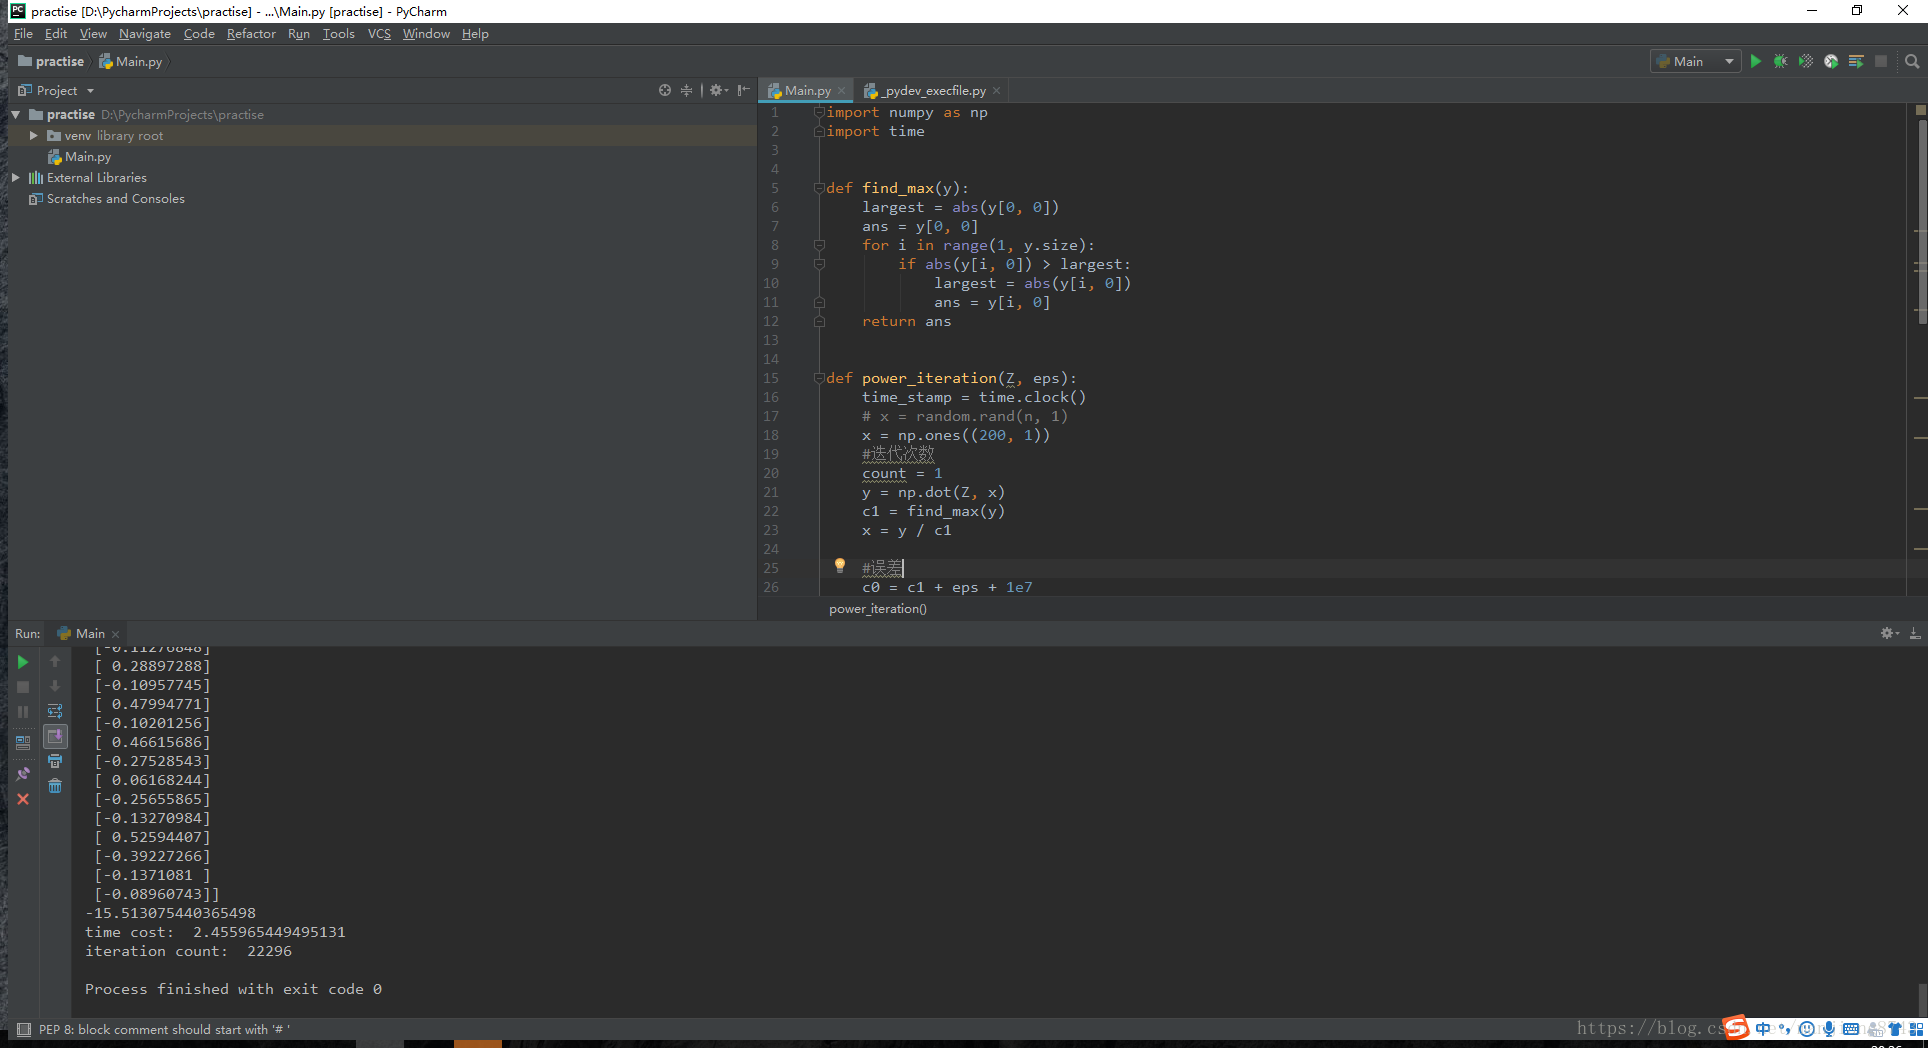The height and width of the screenshot is (1048, 1928).
Task: Open Sogou emoji smiley panel
Action: (1806, 1029)
